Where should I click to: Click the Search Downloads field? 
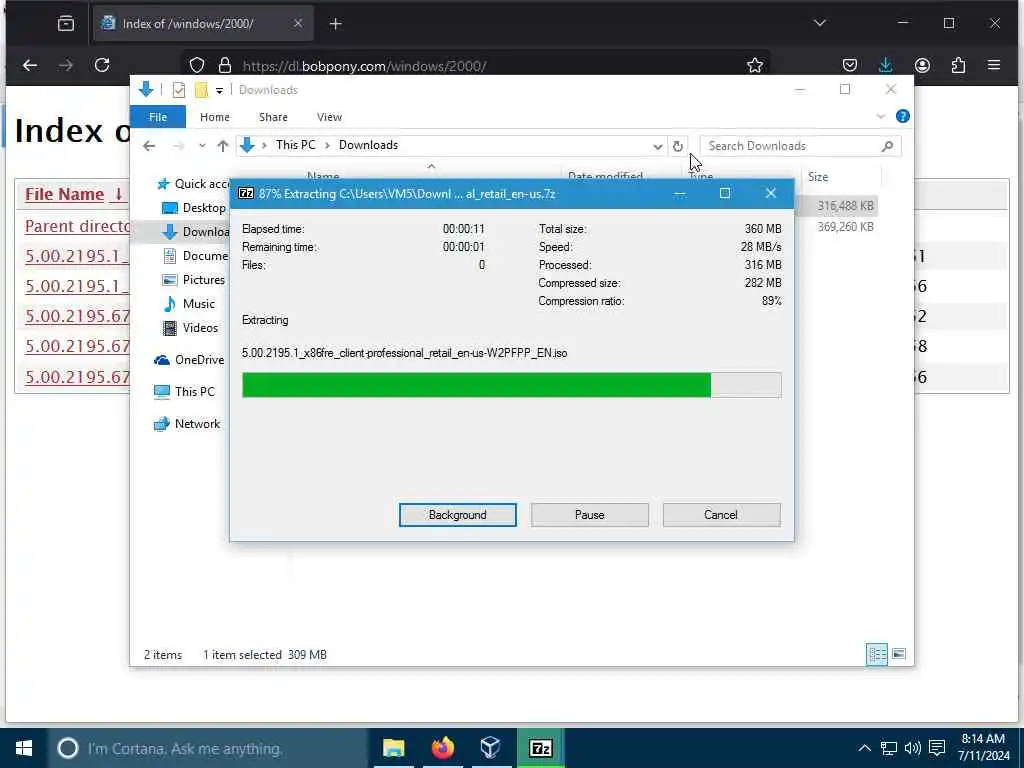coord(800,146)
